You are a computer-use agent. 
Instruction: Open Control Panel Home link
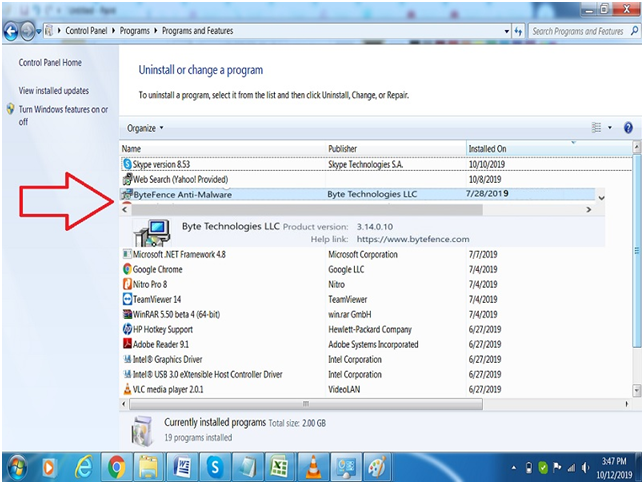coord(50,63)
